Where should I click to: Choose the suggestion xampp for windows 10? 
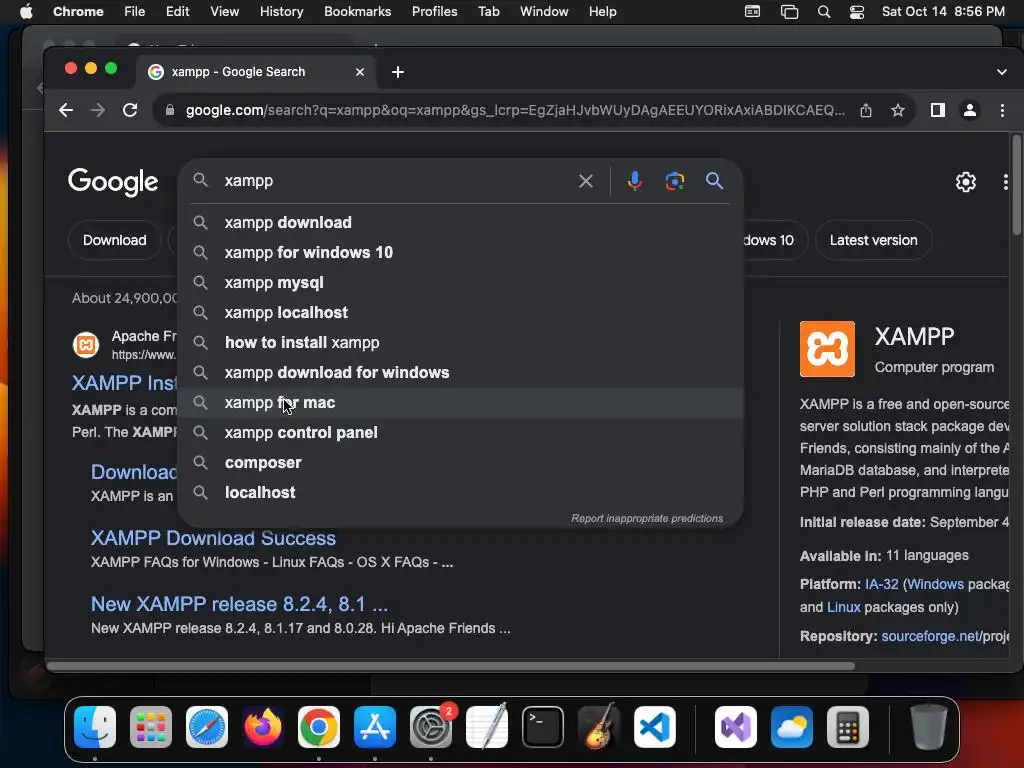point(460,253)
